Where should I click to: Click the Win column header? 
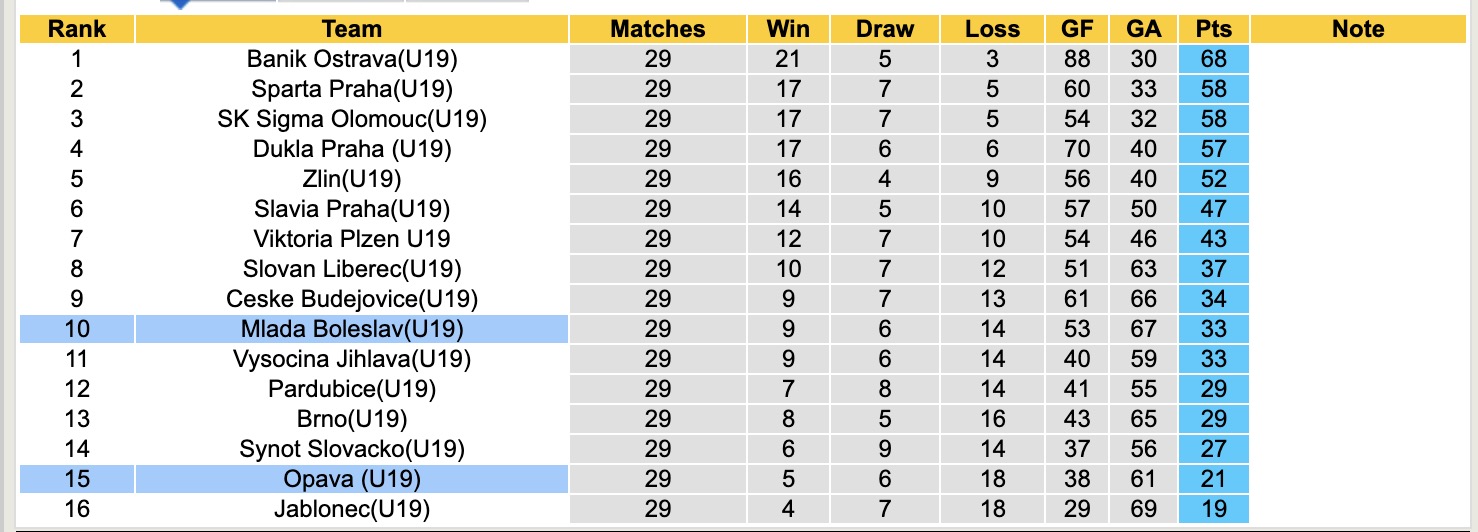[788, 29]
